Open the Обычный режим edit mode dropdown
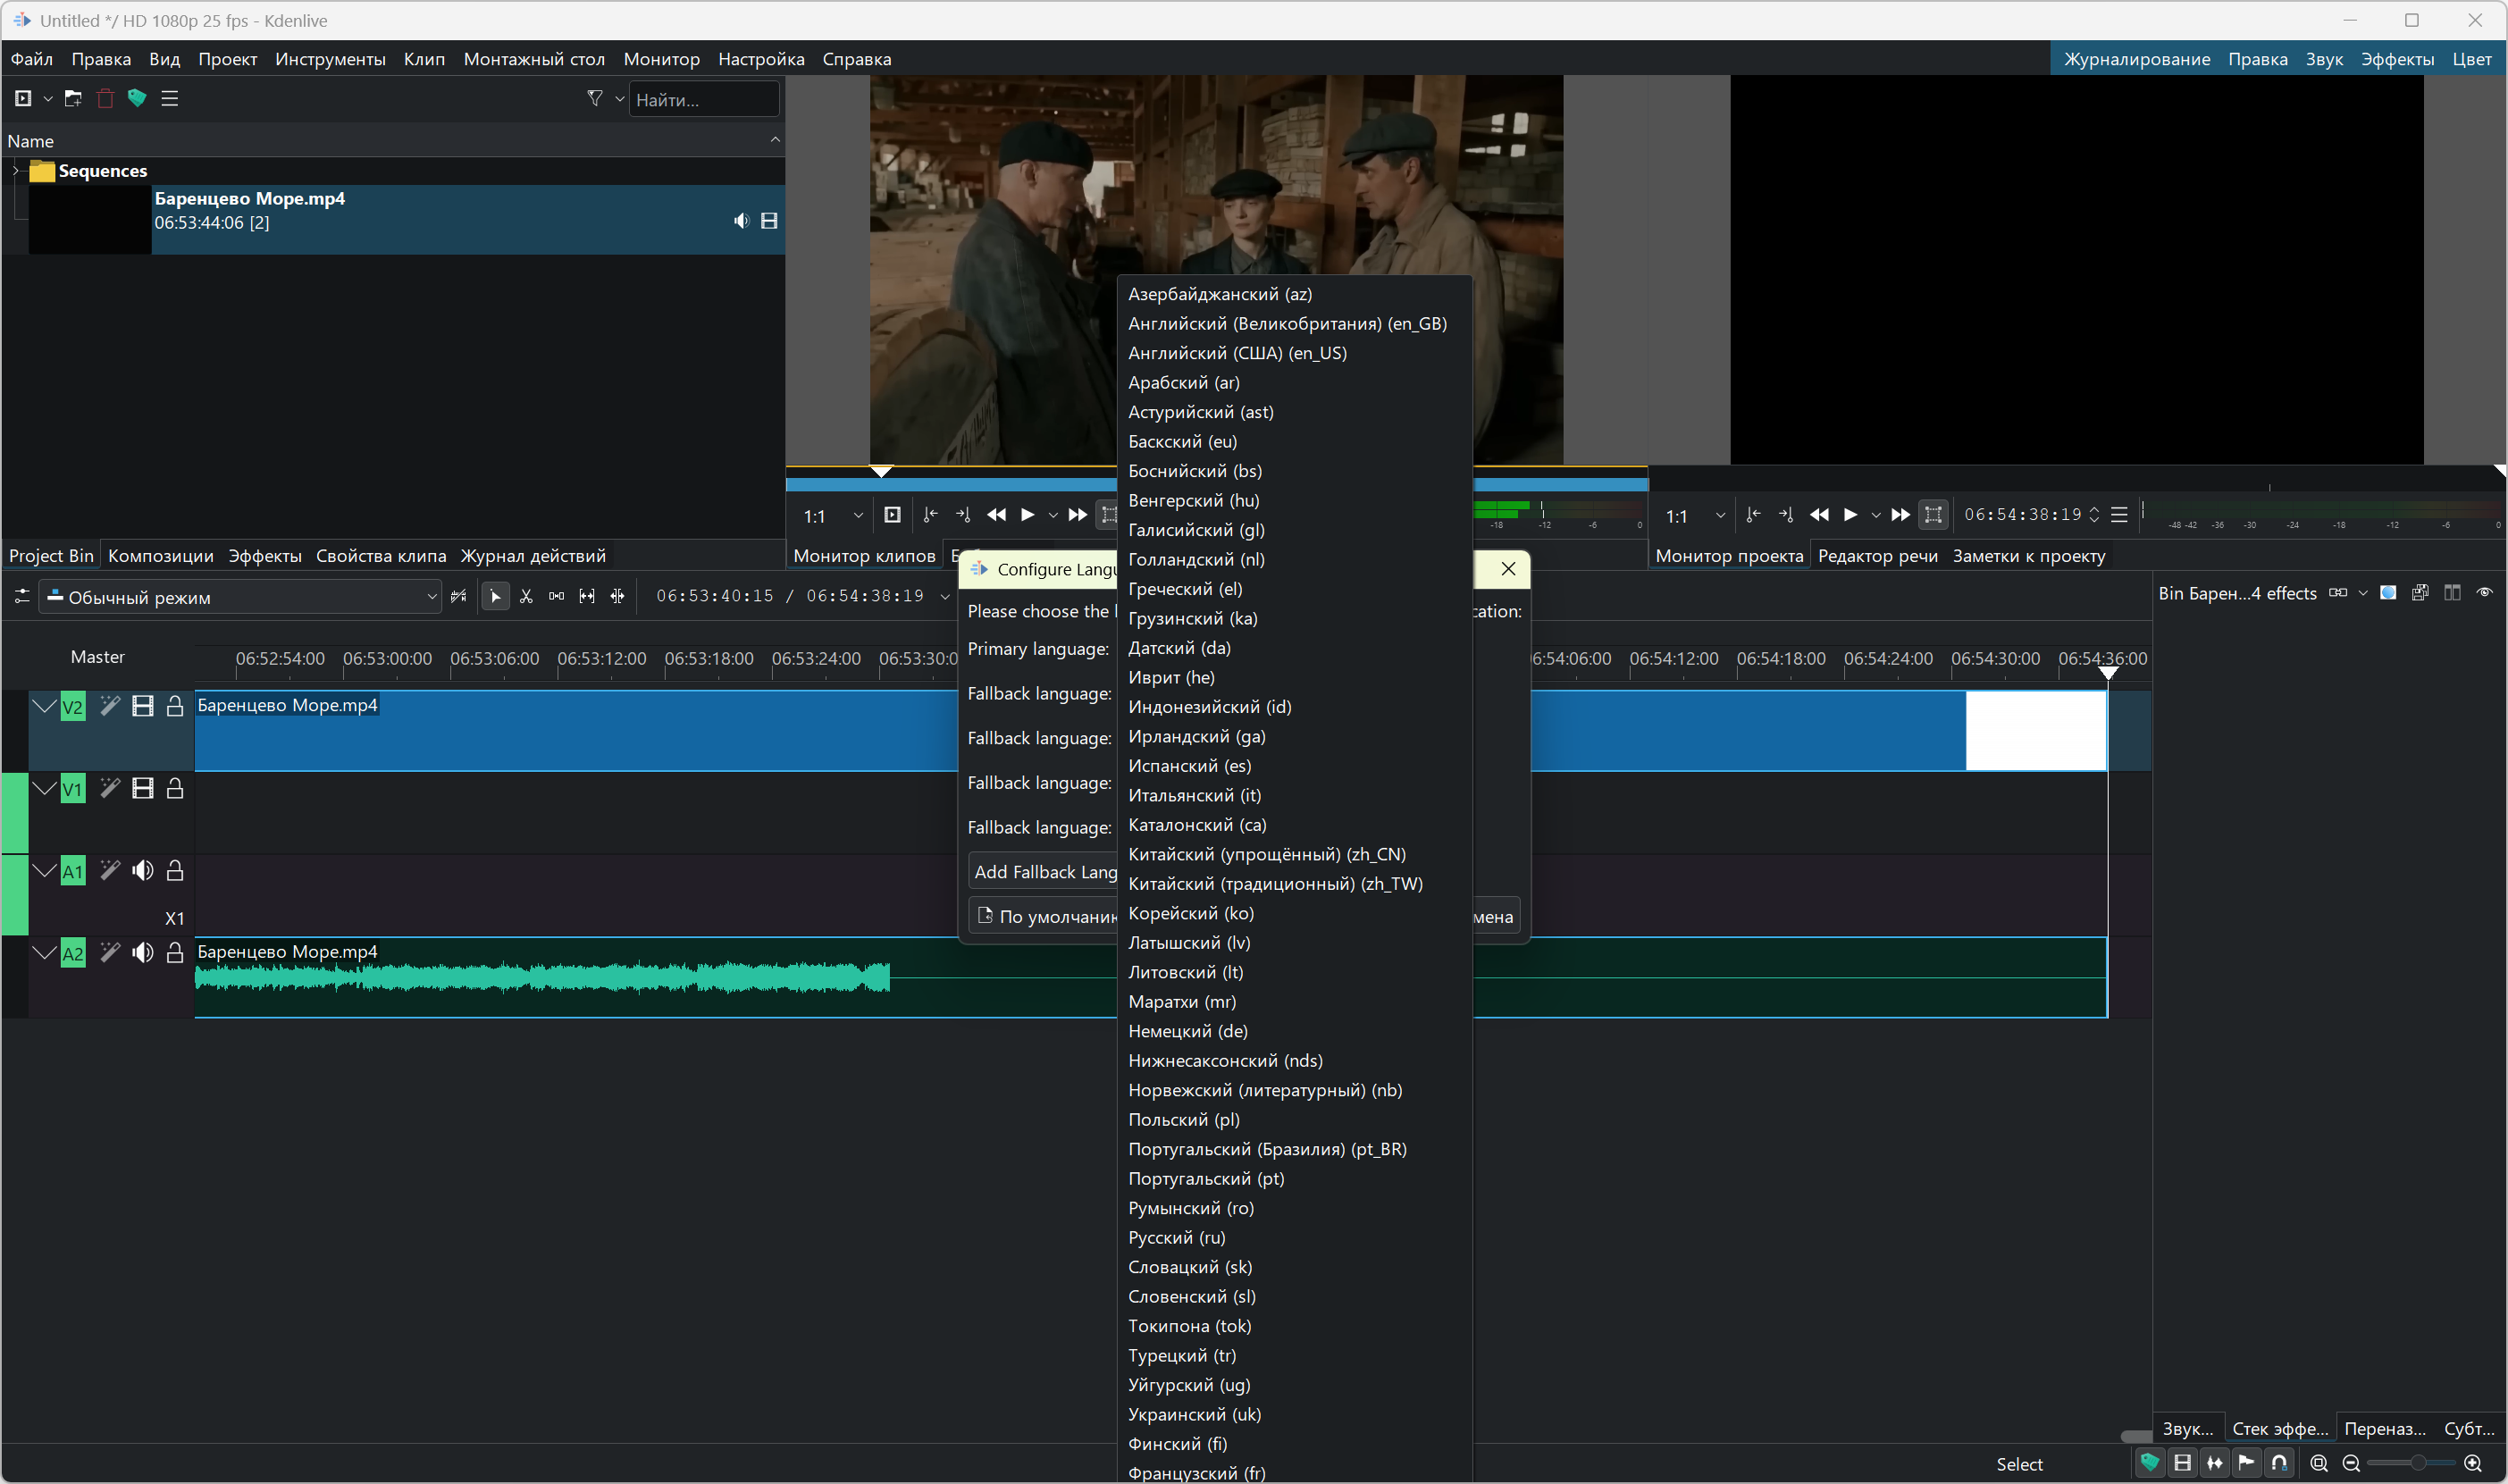The image size is (2508, 1484). pyautogui.click(x=241, y=597)
